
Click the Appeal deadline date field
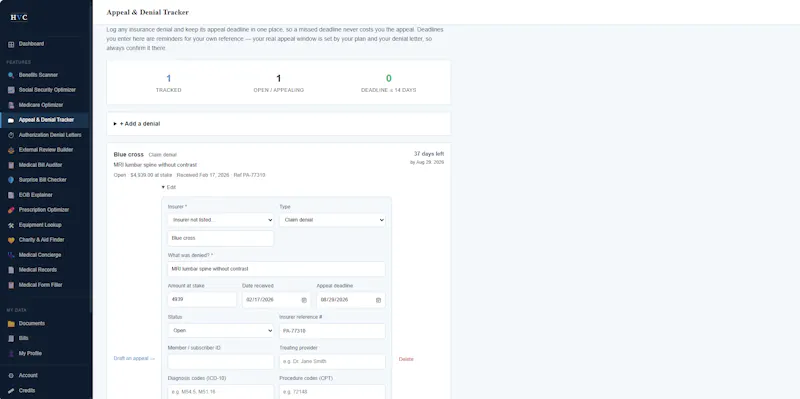click(351, 300)
